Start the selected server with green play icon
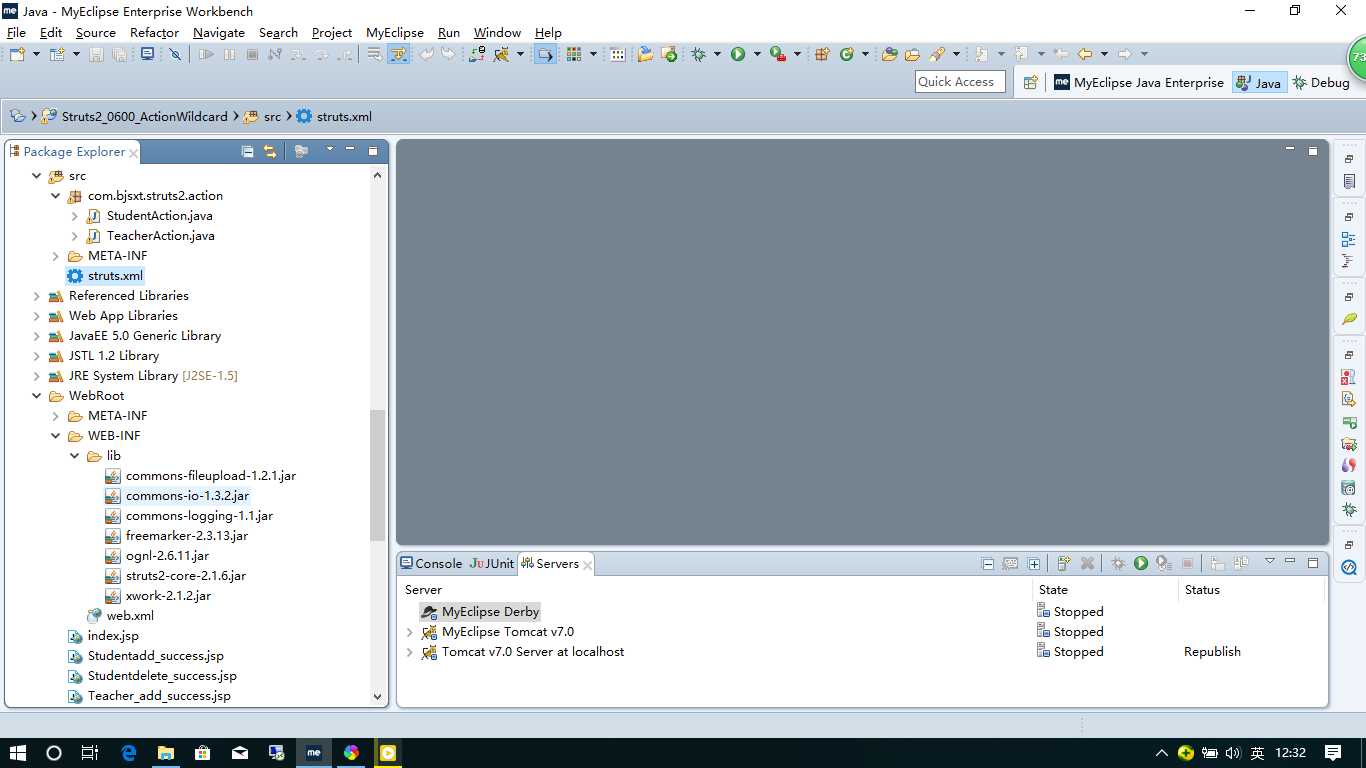Image resolution: width=1366 pixels, height=768 pixels. click(x=1141, y=564)
